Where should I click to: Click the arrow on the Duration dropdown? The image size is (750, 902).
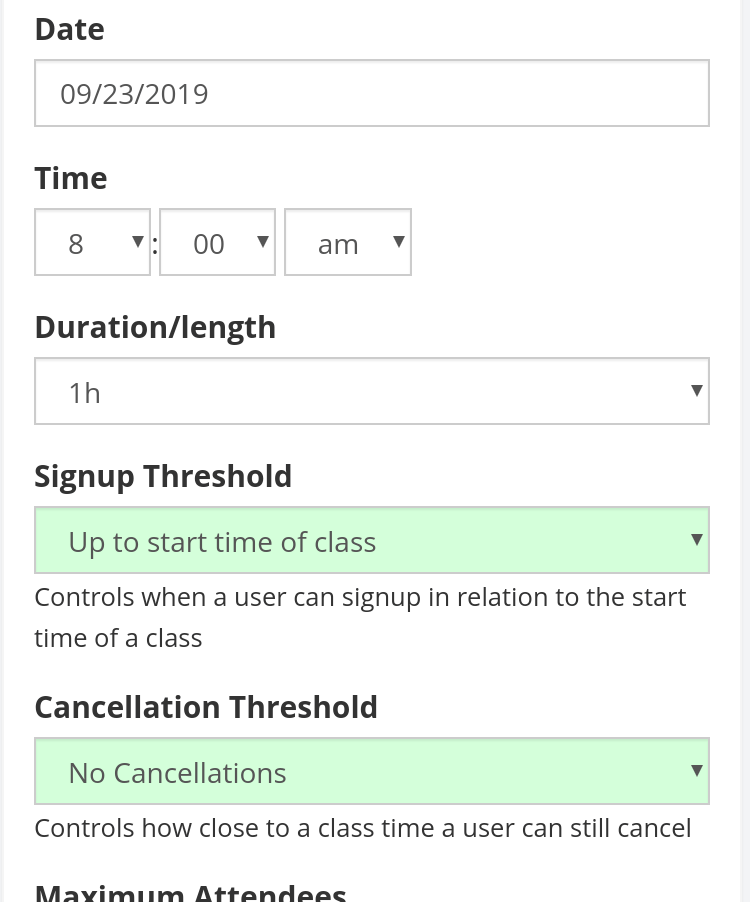point(696,390)
